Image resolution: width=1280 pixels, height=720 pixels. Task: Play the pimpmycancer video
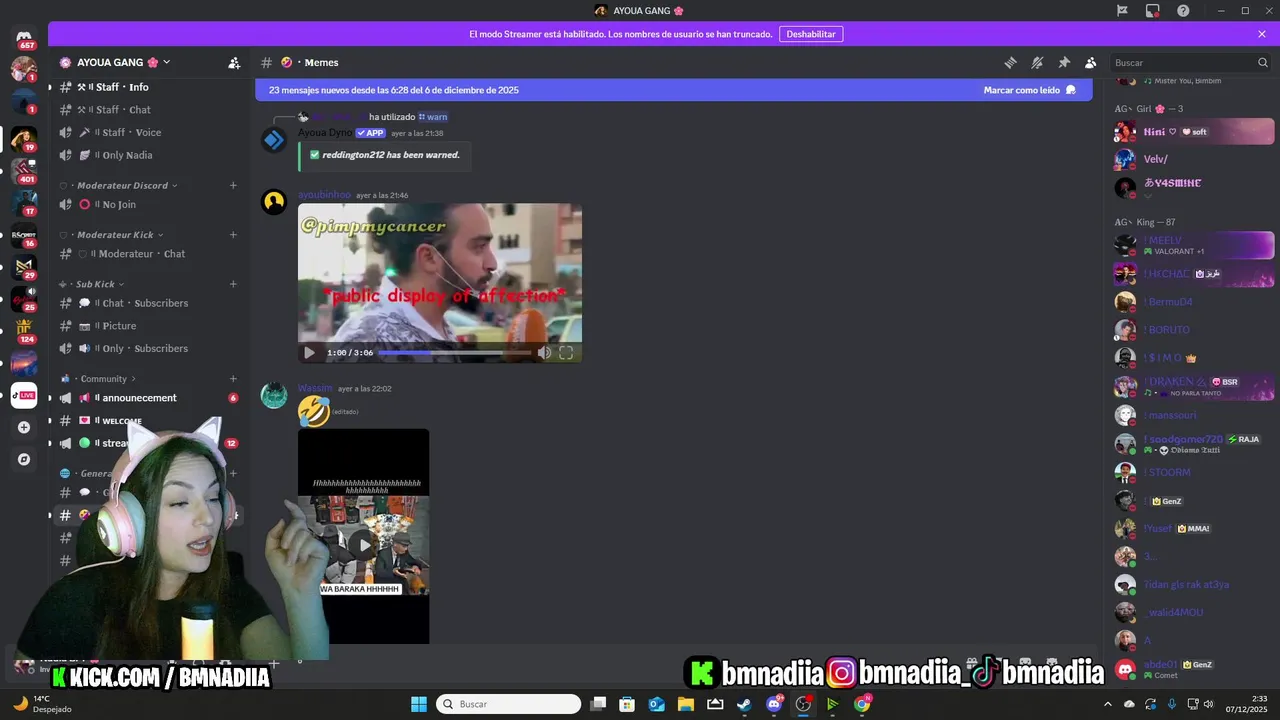(309, 352)
